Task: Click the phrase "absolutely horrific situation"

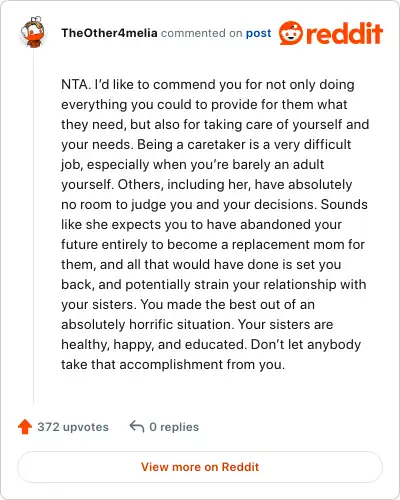Action: click(x=146, y=324)
